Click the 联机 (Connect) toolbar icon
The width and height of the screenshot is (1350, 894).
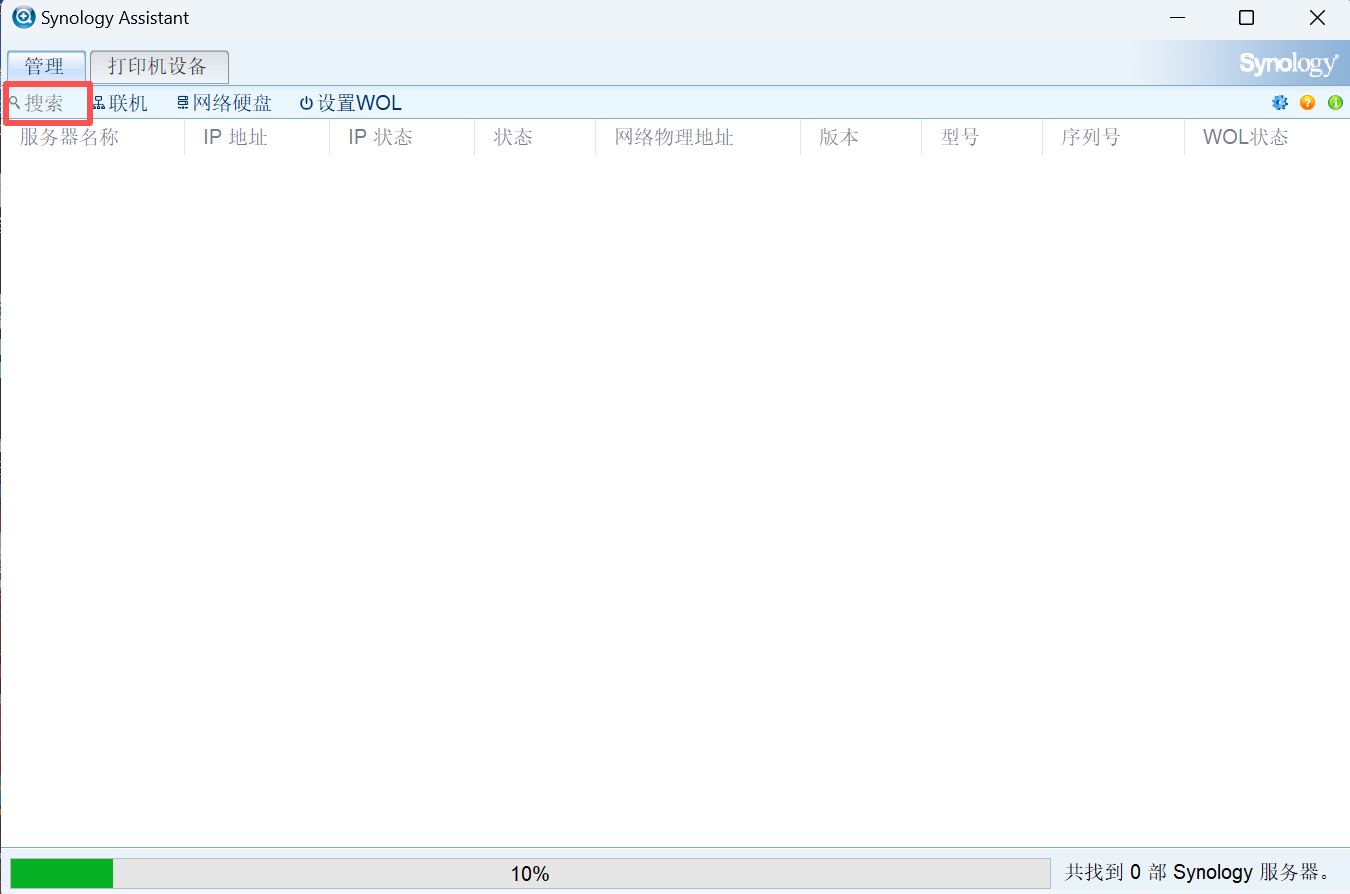120,102
